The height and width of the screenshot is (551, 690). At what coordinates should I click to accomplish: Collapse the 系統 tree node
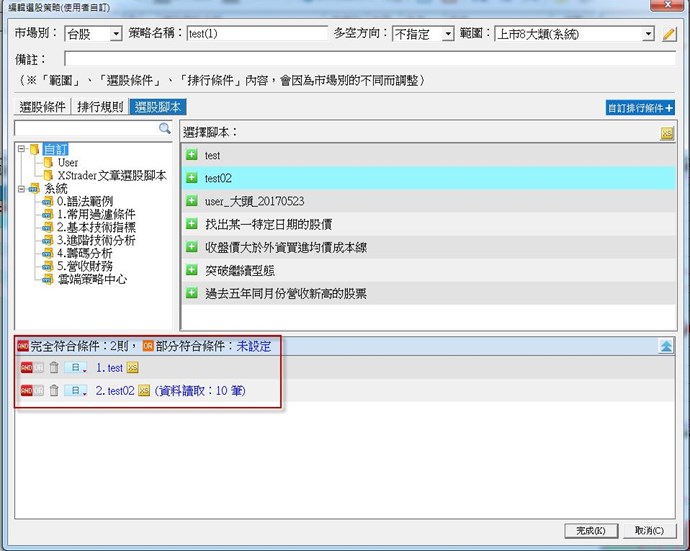21,189
